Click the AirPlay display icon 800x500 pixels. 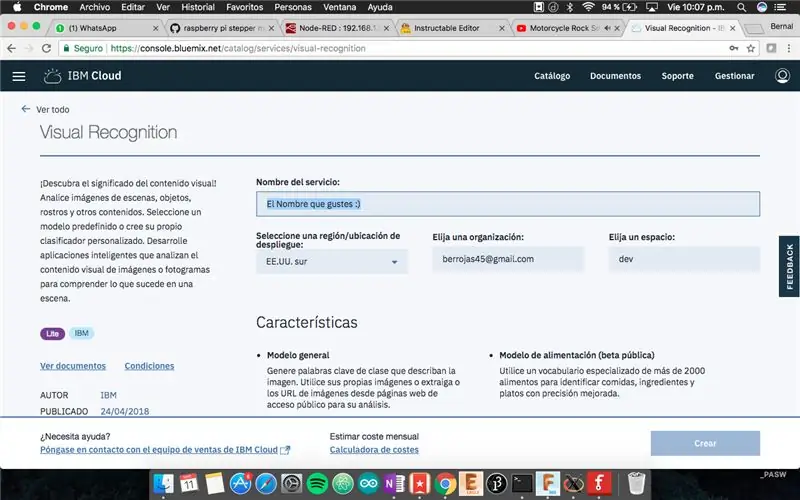coord(652,7)
